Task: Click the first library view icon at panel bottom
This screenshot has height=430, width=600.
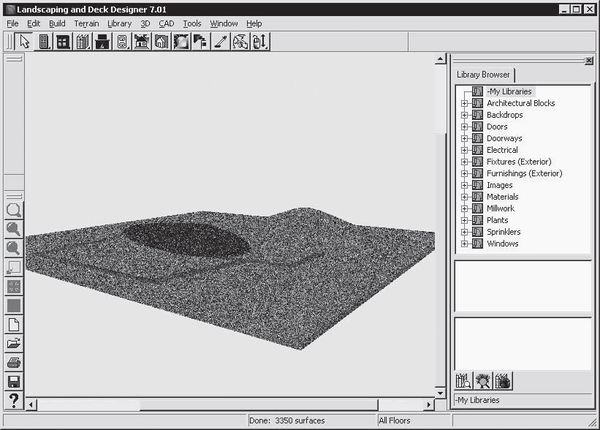Action: [464, 380]
